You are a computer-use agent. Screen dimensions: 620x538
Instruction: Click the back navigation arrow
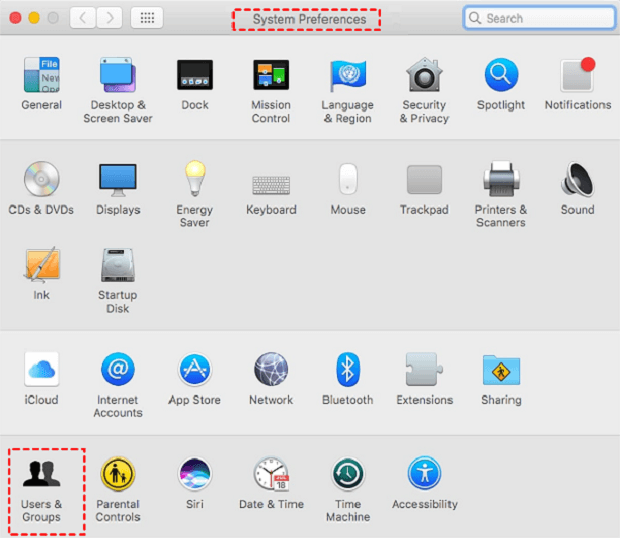81,18
